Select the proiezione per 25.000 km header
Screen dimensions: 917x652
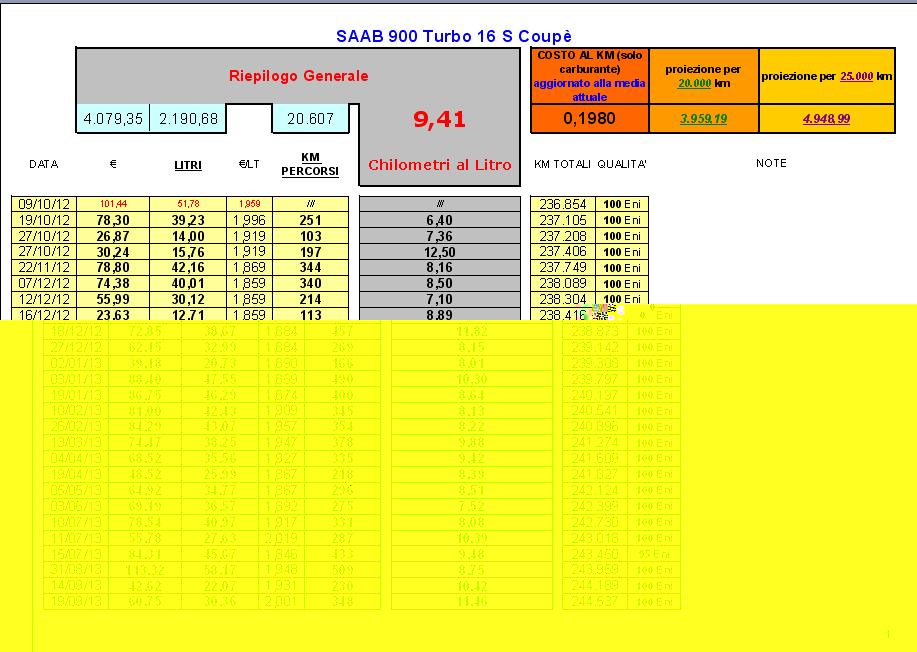(x=827, y=76)
